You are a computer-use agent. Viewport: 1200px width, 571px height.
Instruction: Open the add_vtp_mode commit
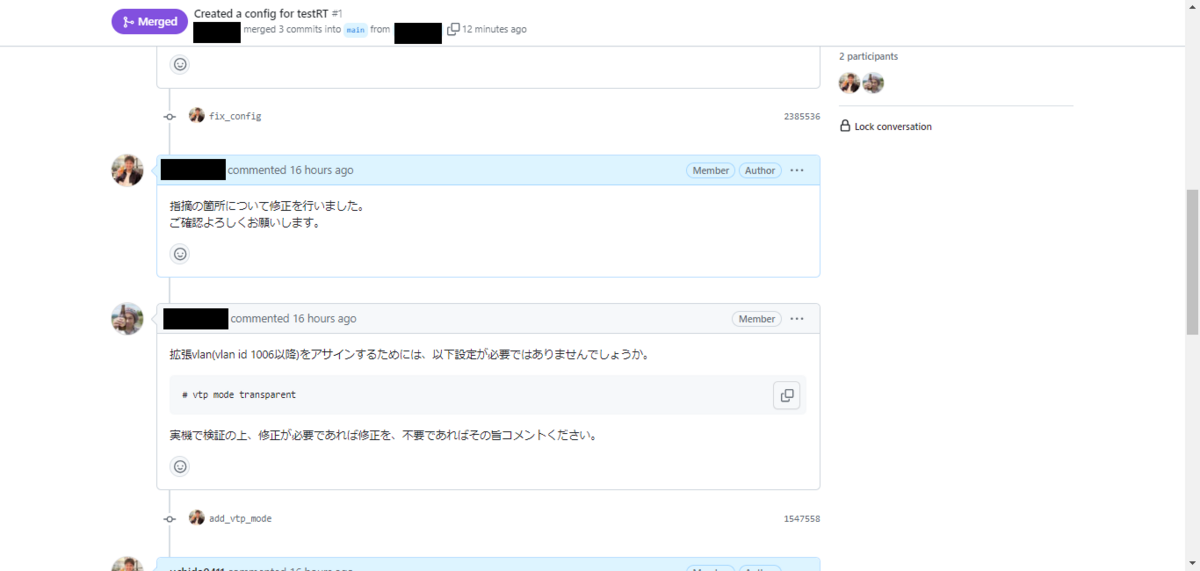click(240, 519)
